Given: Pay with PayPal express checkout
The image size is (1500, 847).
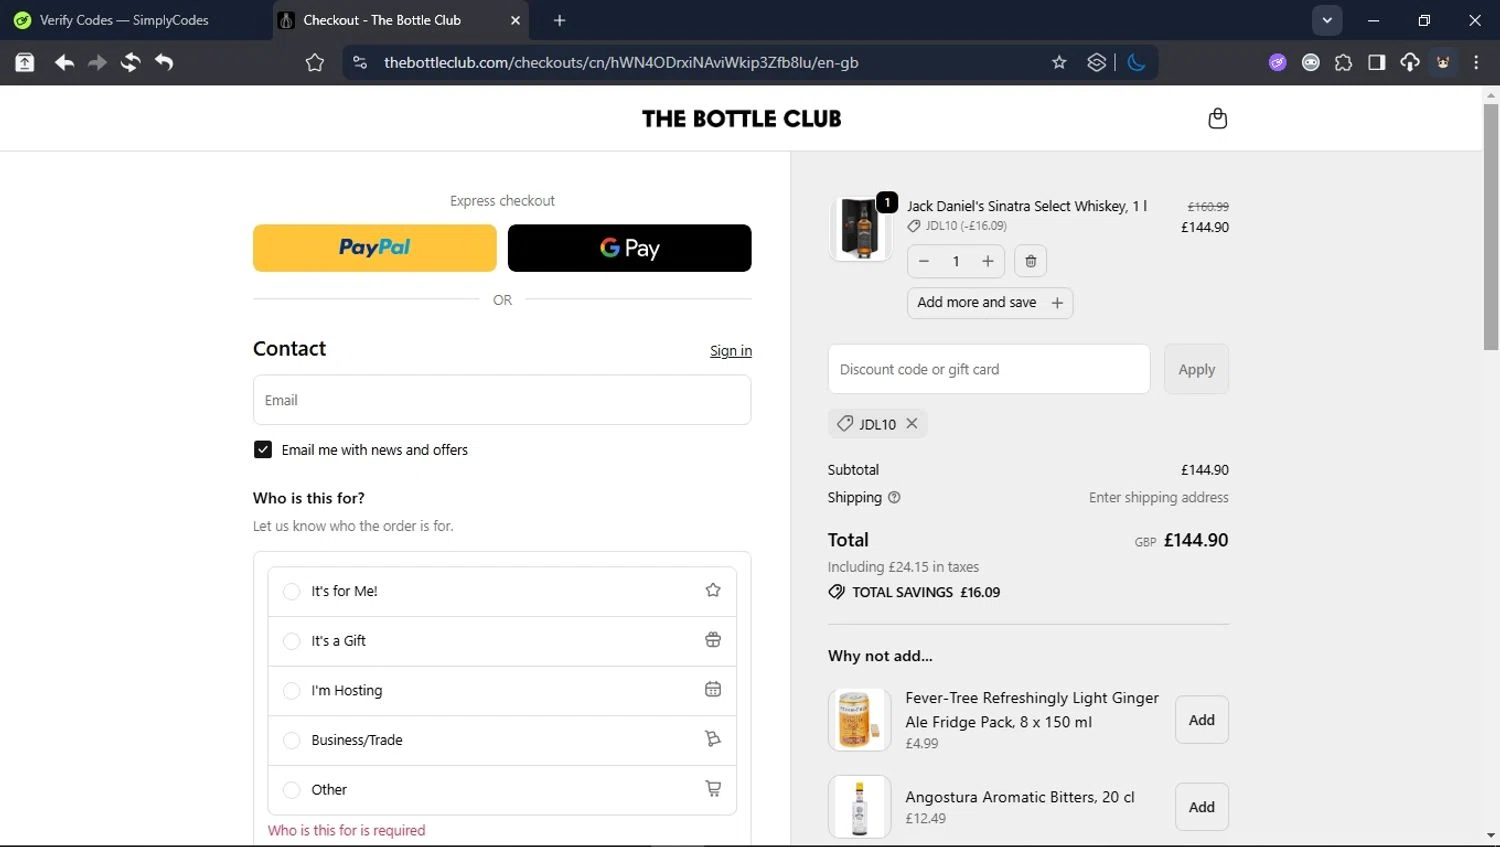Looking at the screenshot, I should pyautogui.click(x=375, y=248).
